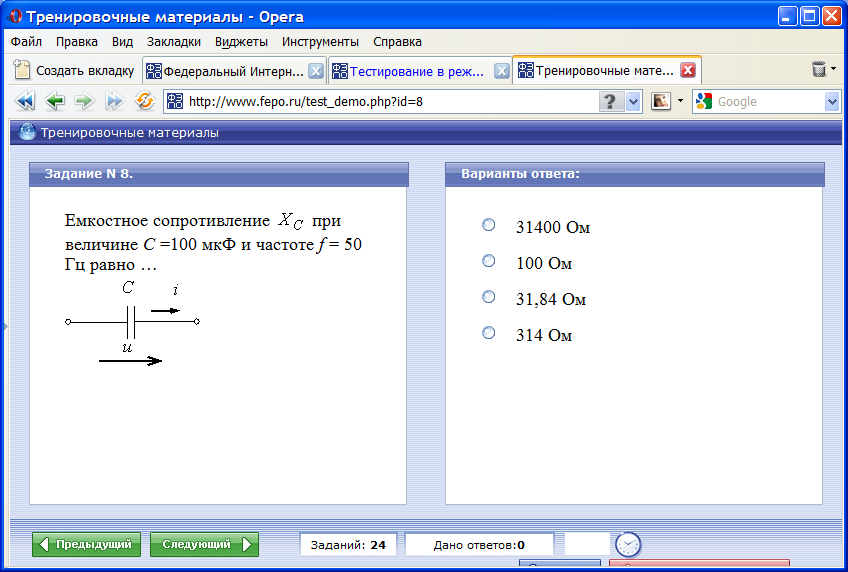Close the Тестирование в реж... tab
This screenshot has width=848, height=572.
click(x=502, y=71)
